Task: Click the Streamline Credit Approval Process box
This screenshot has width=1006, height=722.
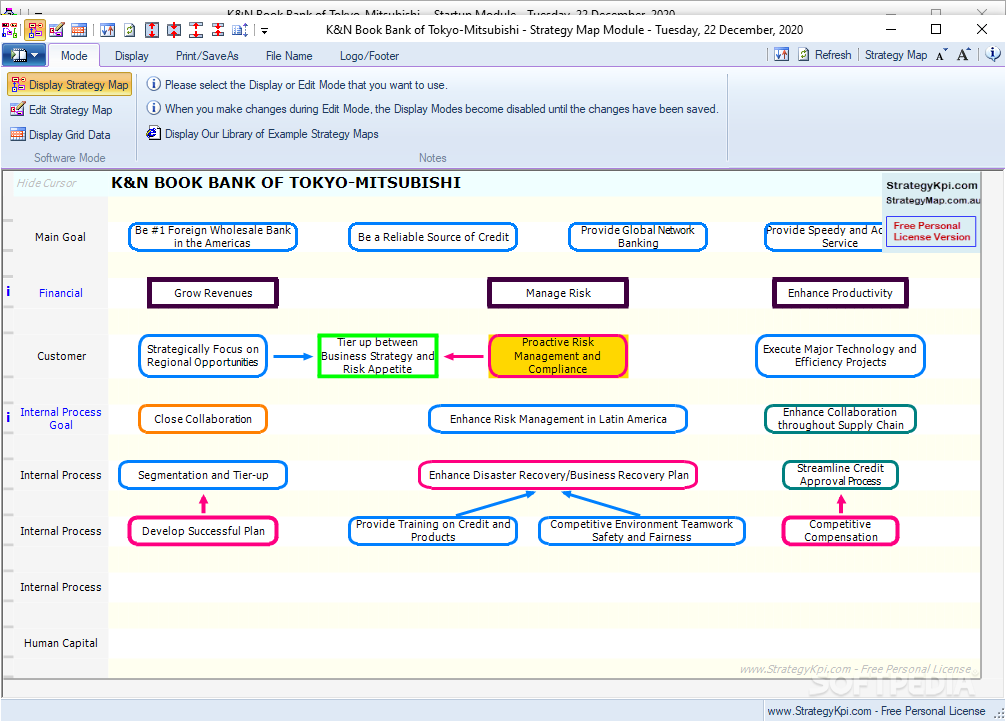Action: coord(840,475)
